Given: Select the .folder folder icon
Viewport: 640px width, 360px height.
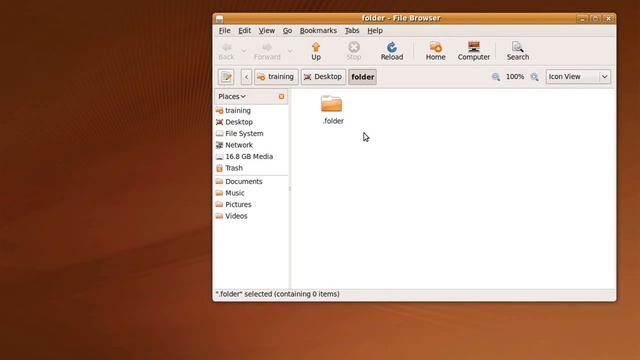Looking at the screenshot, I should tap(331, 104).
